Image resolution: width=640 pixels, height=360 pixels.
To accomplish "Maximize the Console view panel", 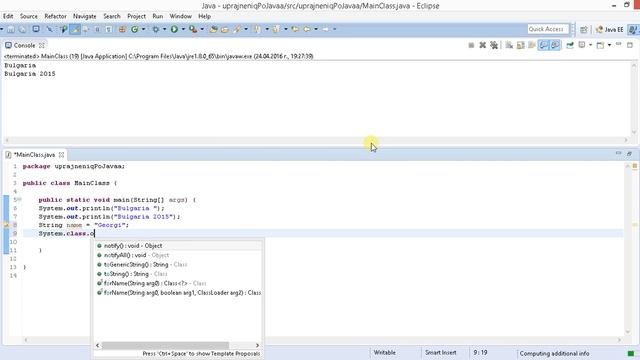I will (630, 45).
